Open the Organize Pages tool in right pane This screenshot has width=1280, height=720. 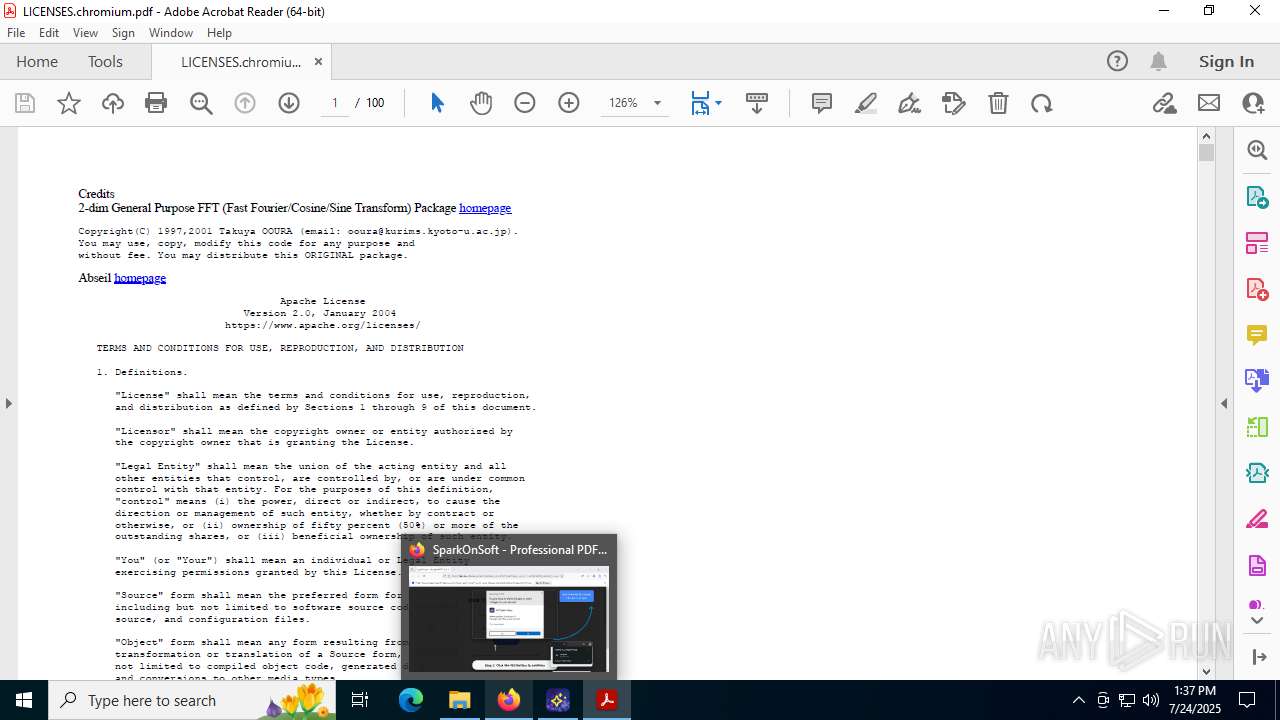pyautogui.click(x=1257, y=242)
